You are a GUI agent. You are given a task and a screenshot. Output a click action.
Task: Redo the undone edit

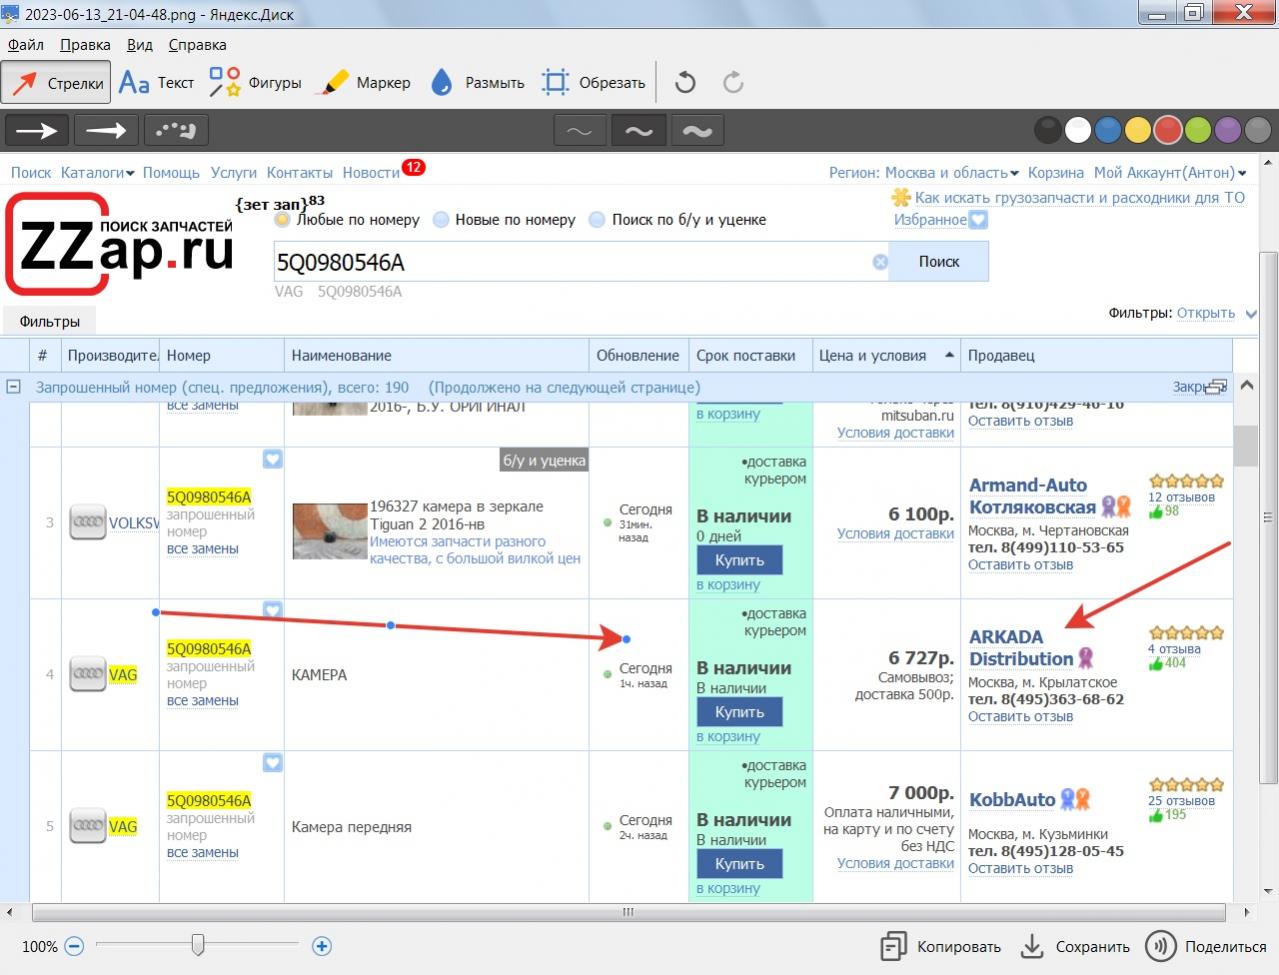(x=733, y=83)
